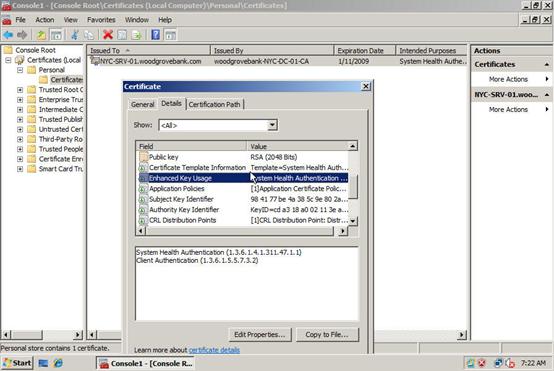
Task: Expand the Intermediate Certification folder
Action: pyautogui.click(x=20, y=110)
